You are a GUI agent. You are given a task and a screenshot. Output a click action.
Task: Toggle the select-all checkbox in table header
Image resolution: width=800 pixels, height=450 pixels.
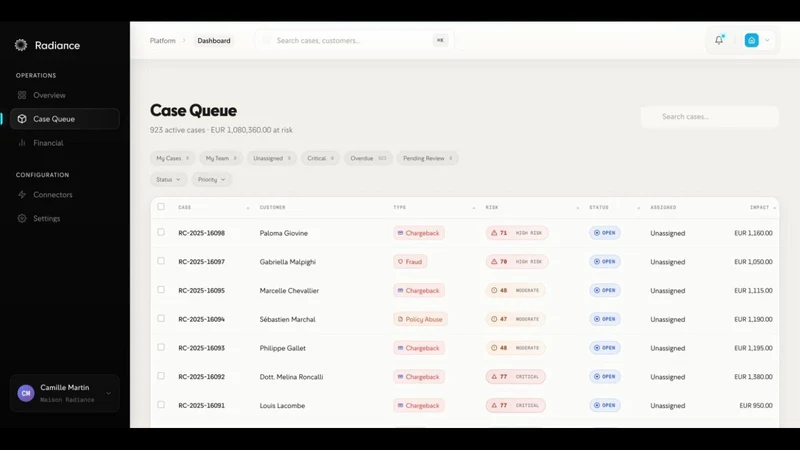pos(161,207)
